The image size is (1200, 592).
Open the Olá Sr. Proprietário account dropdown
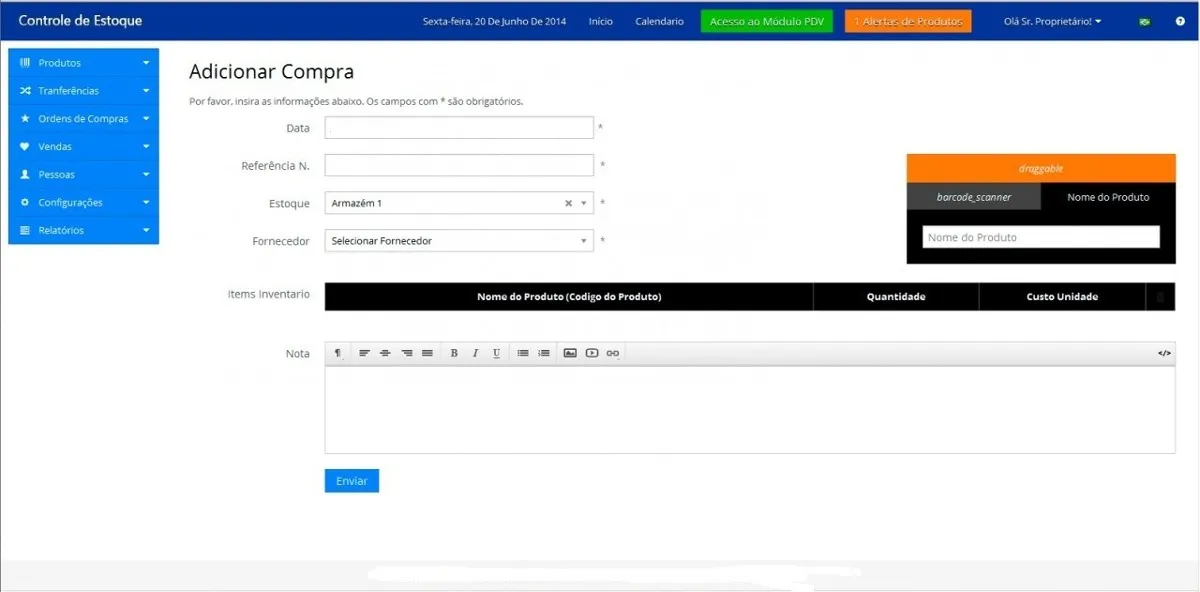(x=1052, y=20)
